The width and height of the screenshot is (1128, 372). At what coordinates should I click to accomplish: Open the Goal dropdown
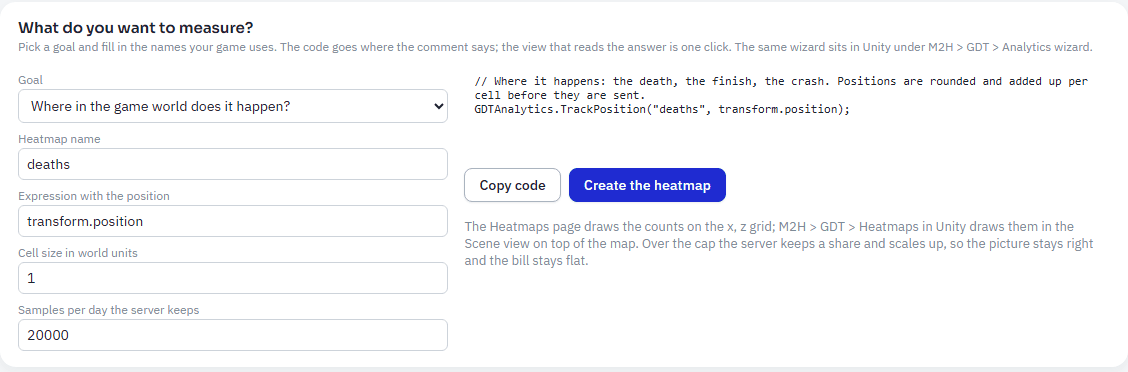(x=232, y=106)
